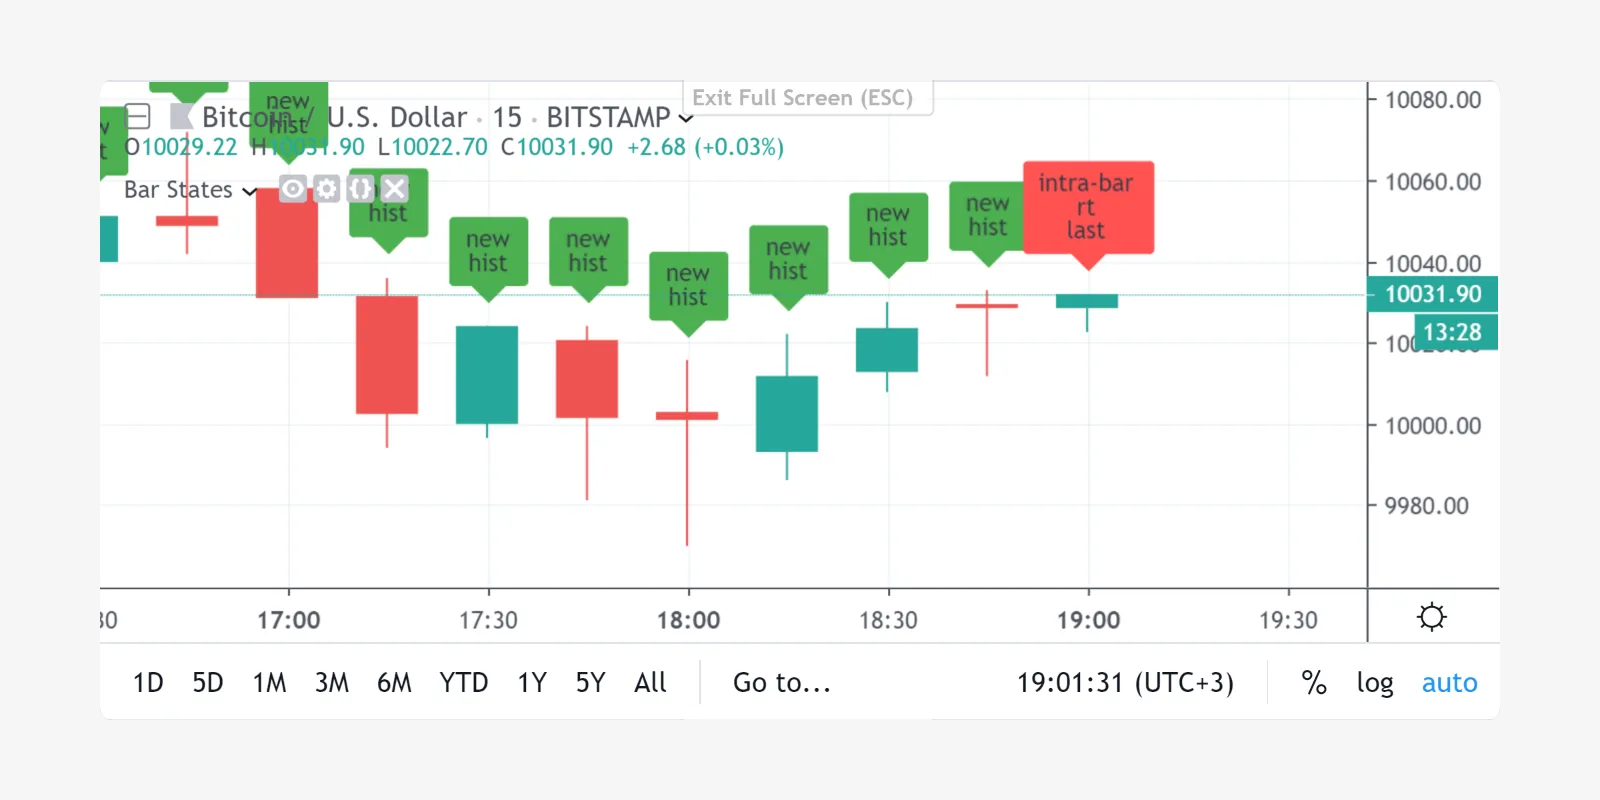Image resolution: width=1600 pixels, height=800 pixels.
Task: Select the 1D time range
Action: click(148, 683)
